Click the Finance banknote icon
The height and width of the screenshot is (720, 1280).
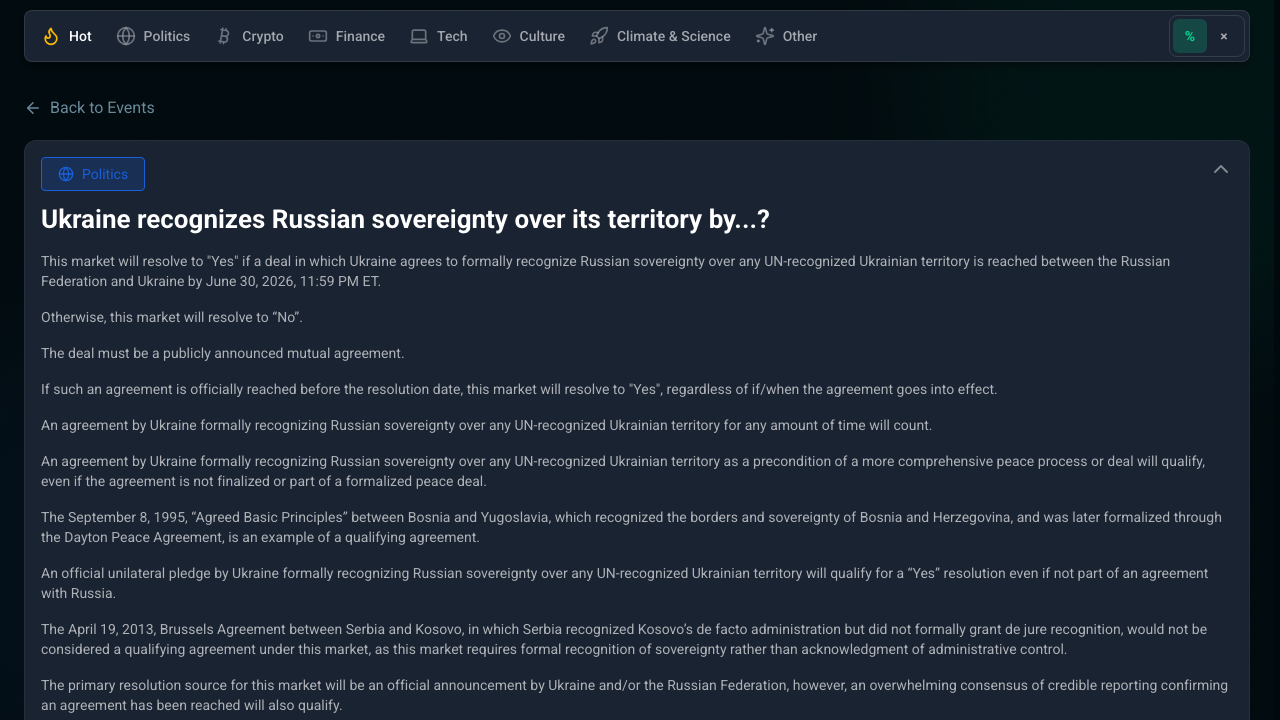coord(318,36)
